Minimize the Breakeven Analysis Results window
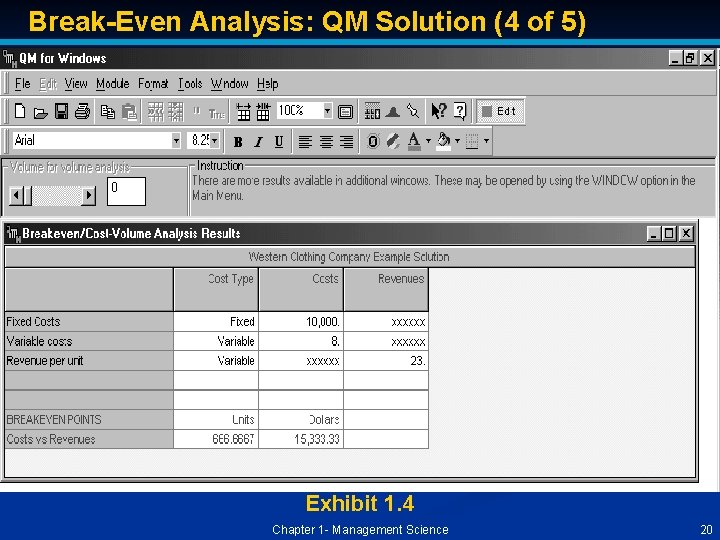Screen dimensions: 720x540 click(654, 233)
